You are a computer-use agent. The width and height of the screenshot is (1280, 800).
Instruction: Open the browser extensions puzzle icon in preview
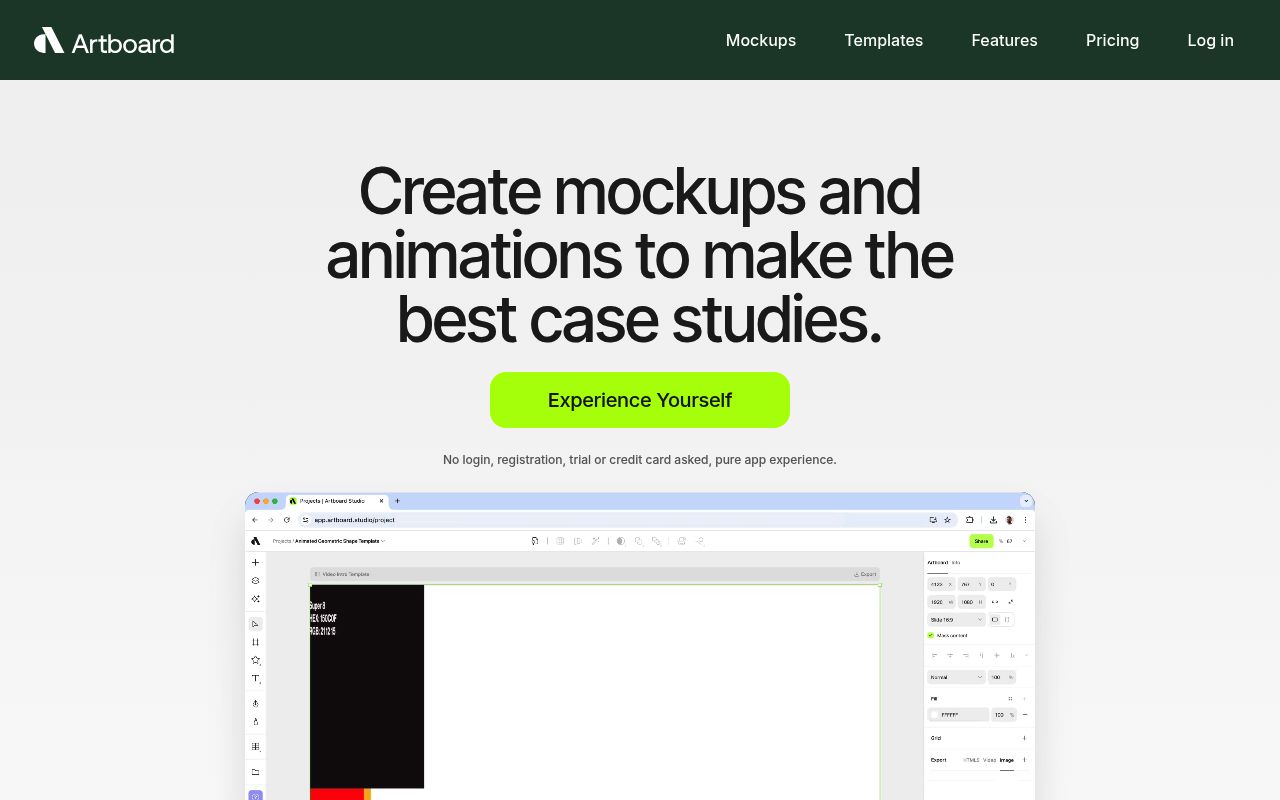970,520
